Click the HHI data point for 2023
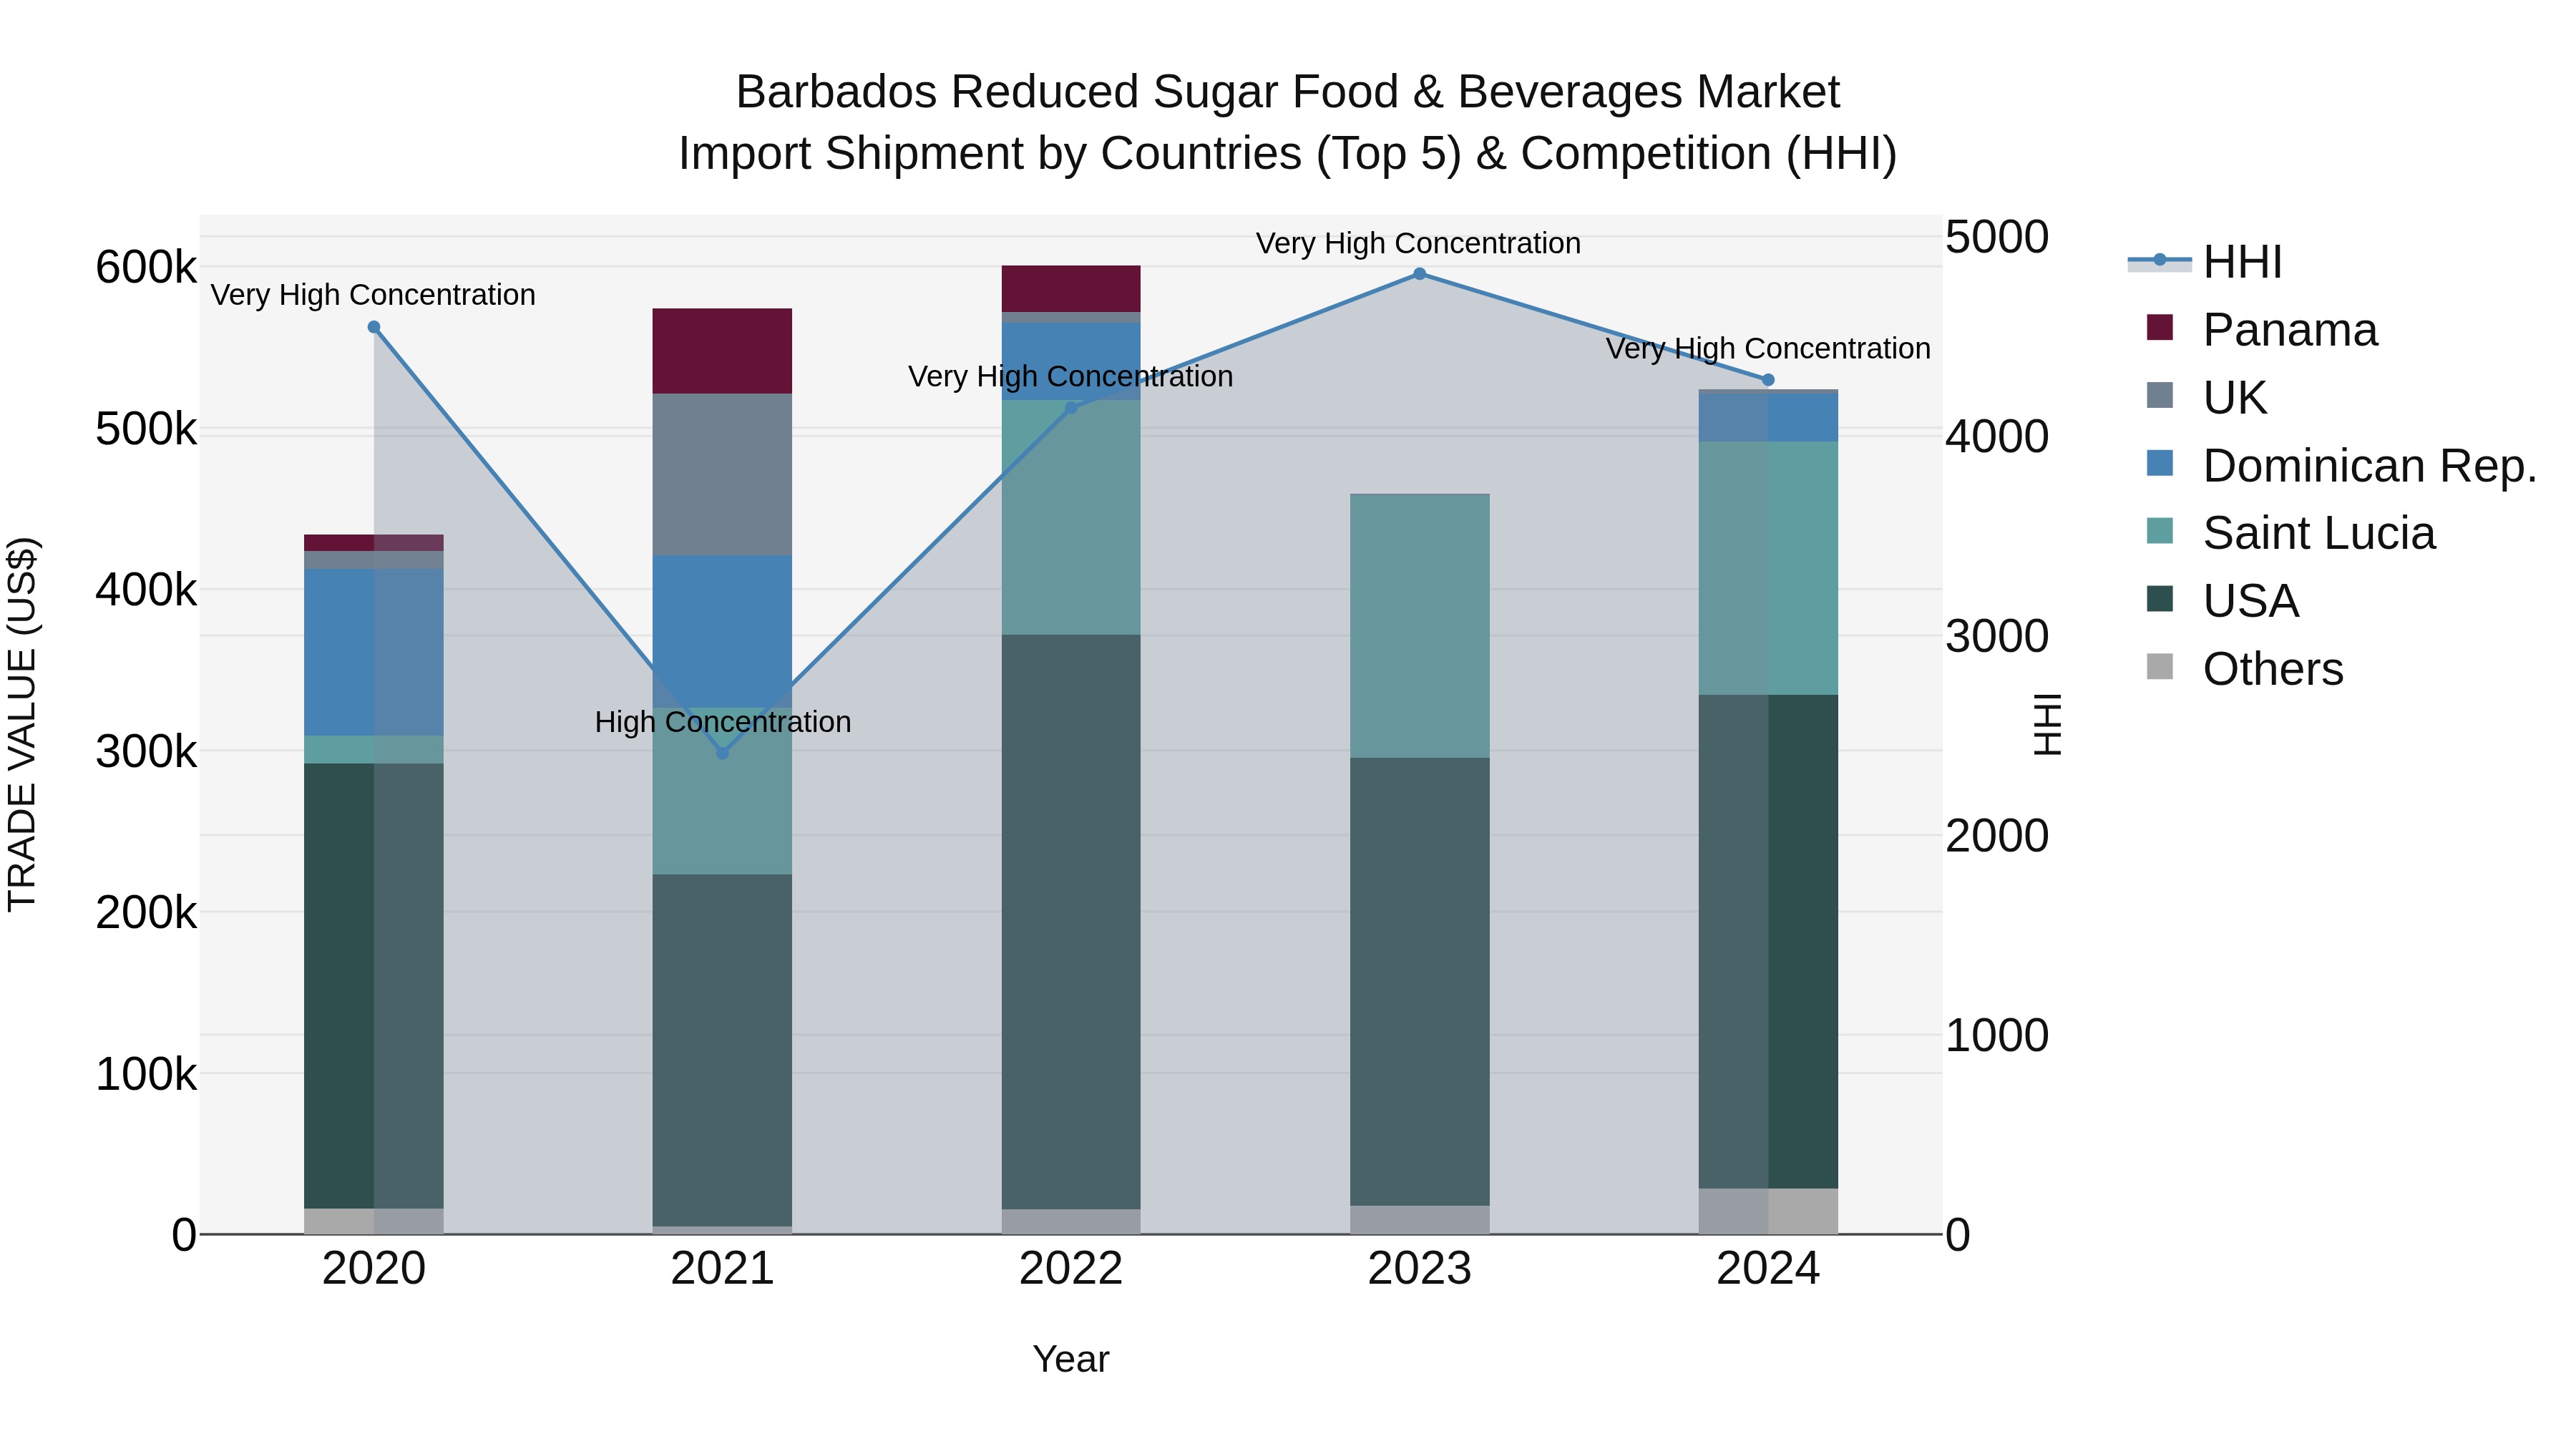2576x1449 pixels. (x=1419, y=274)
